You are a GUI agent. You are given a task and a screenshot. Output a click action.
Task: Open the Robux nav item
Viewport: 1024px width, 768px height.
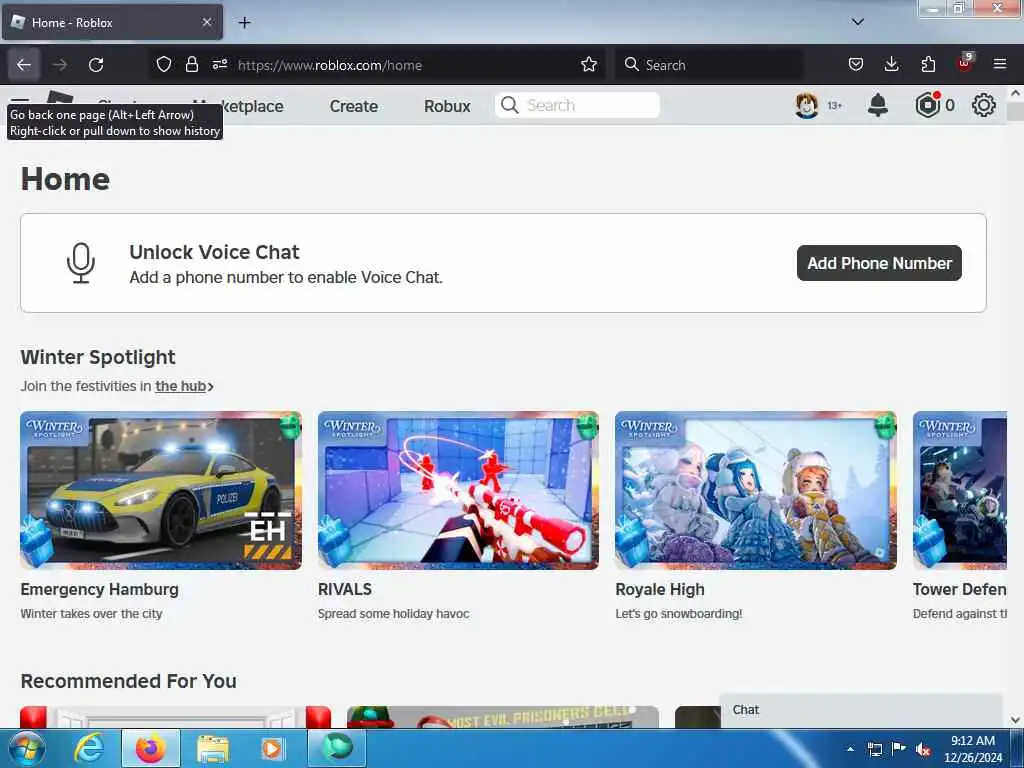point(447,106)
